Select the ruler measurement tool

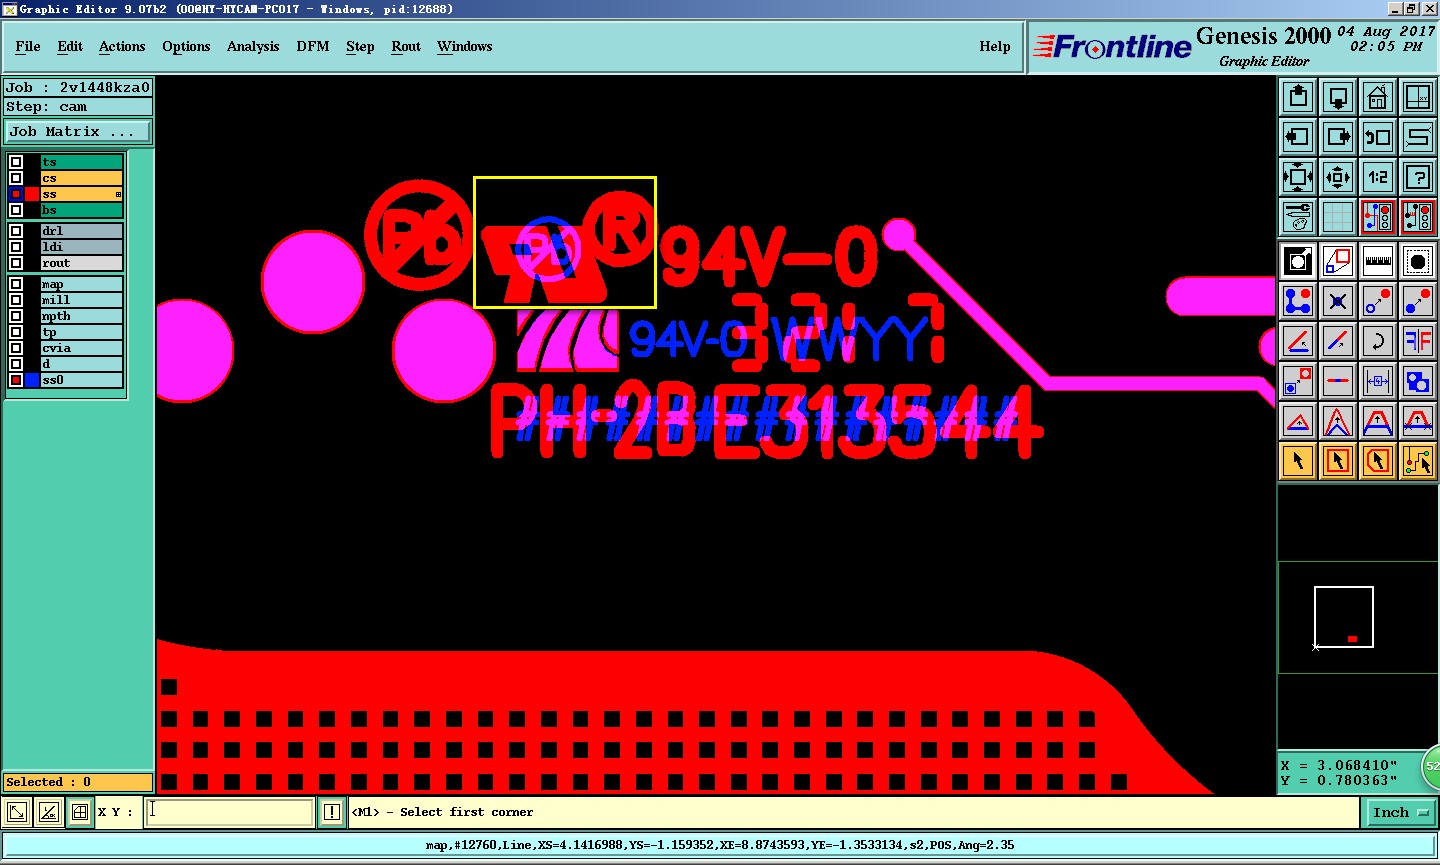point(1378,261)
